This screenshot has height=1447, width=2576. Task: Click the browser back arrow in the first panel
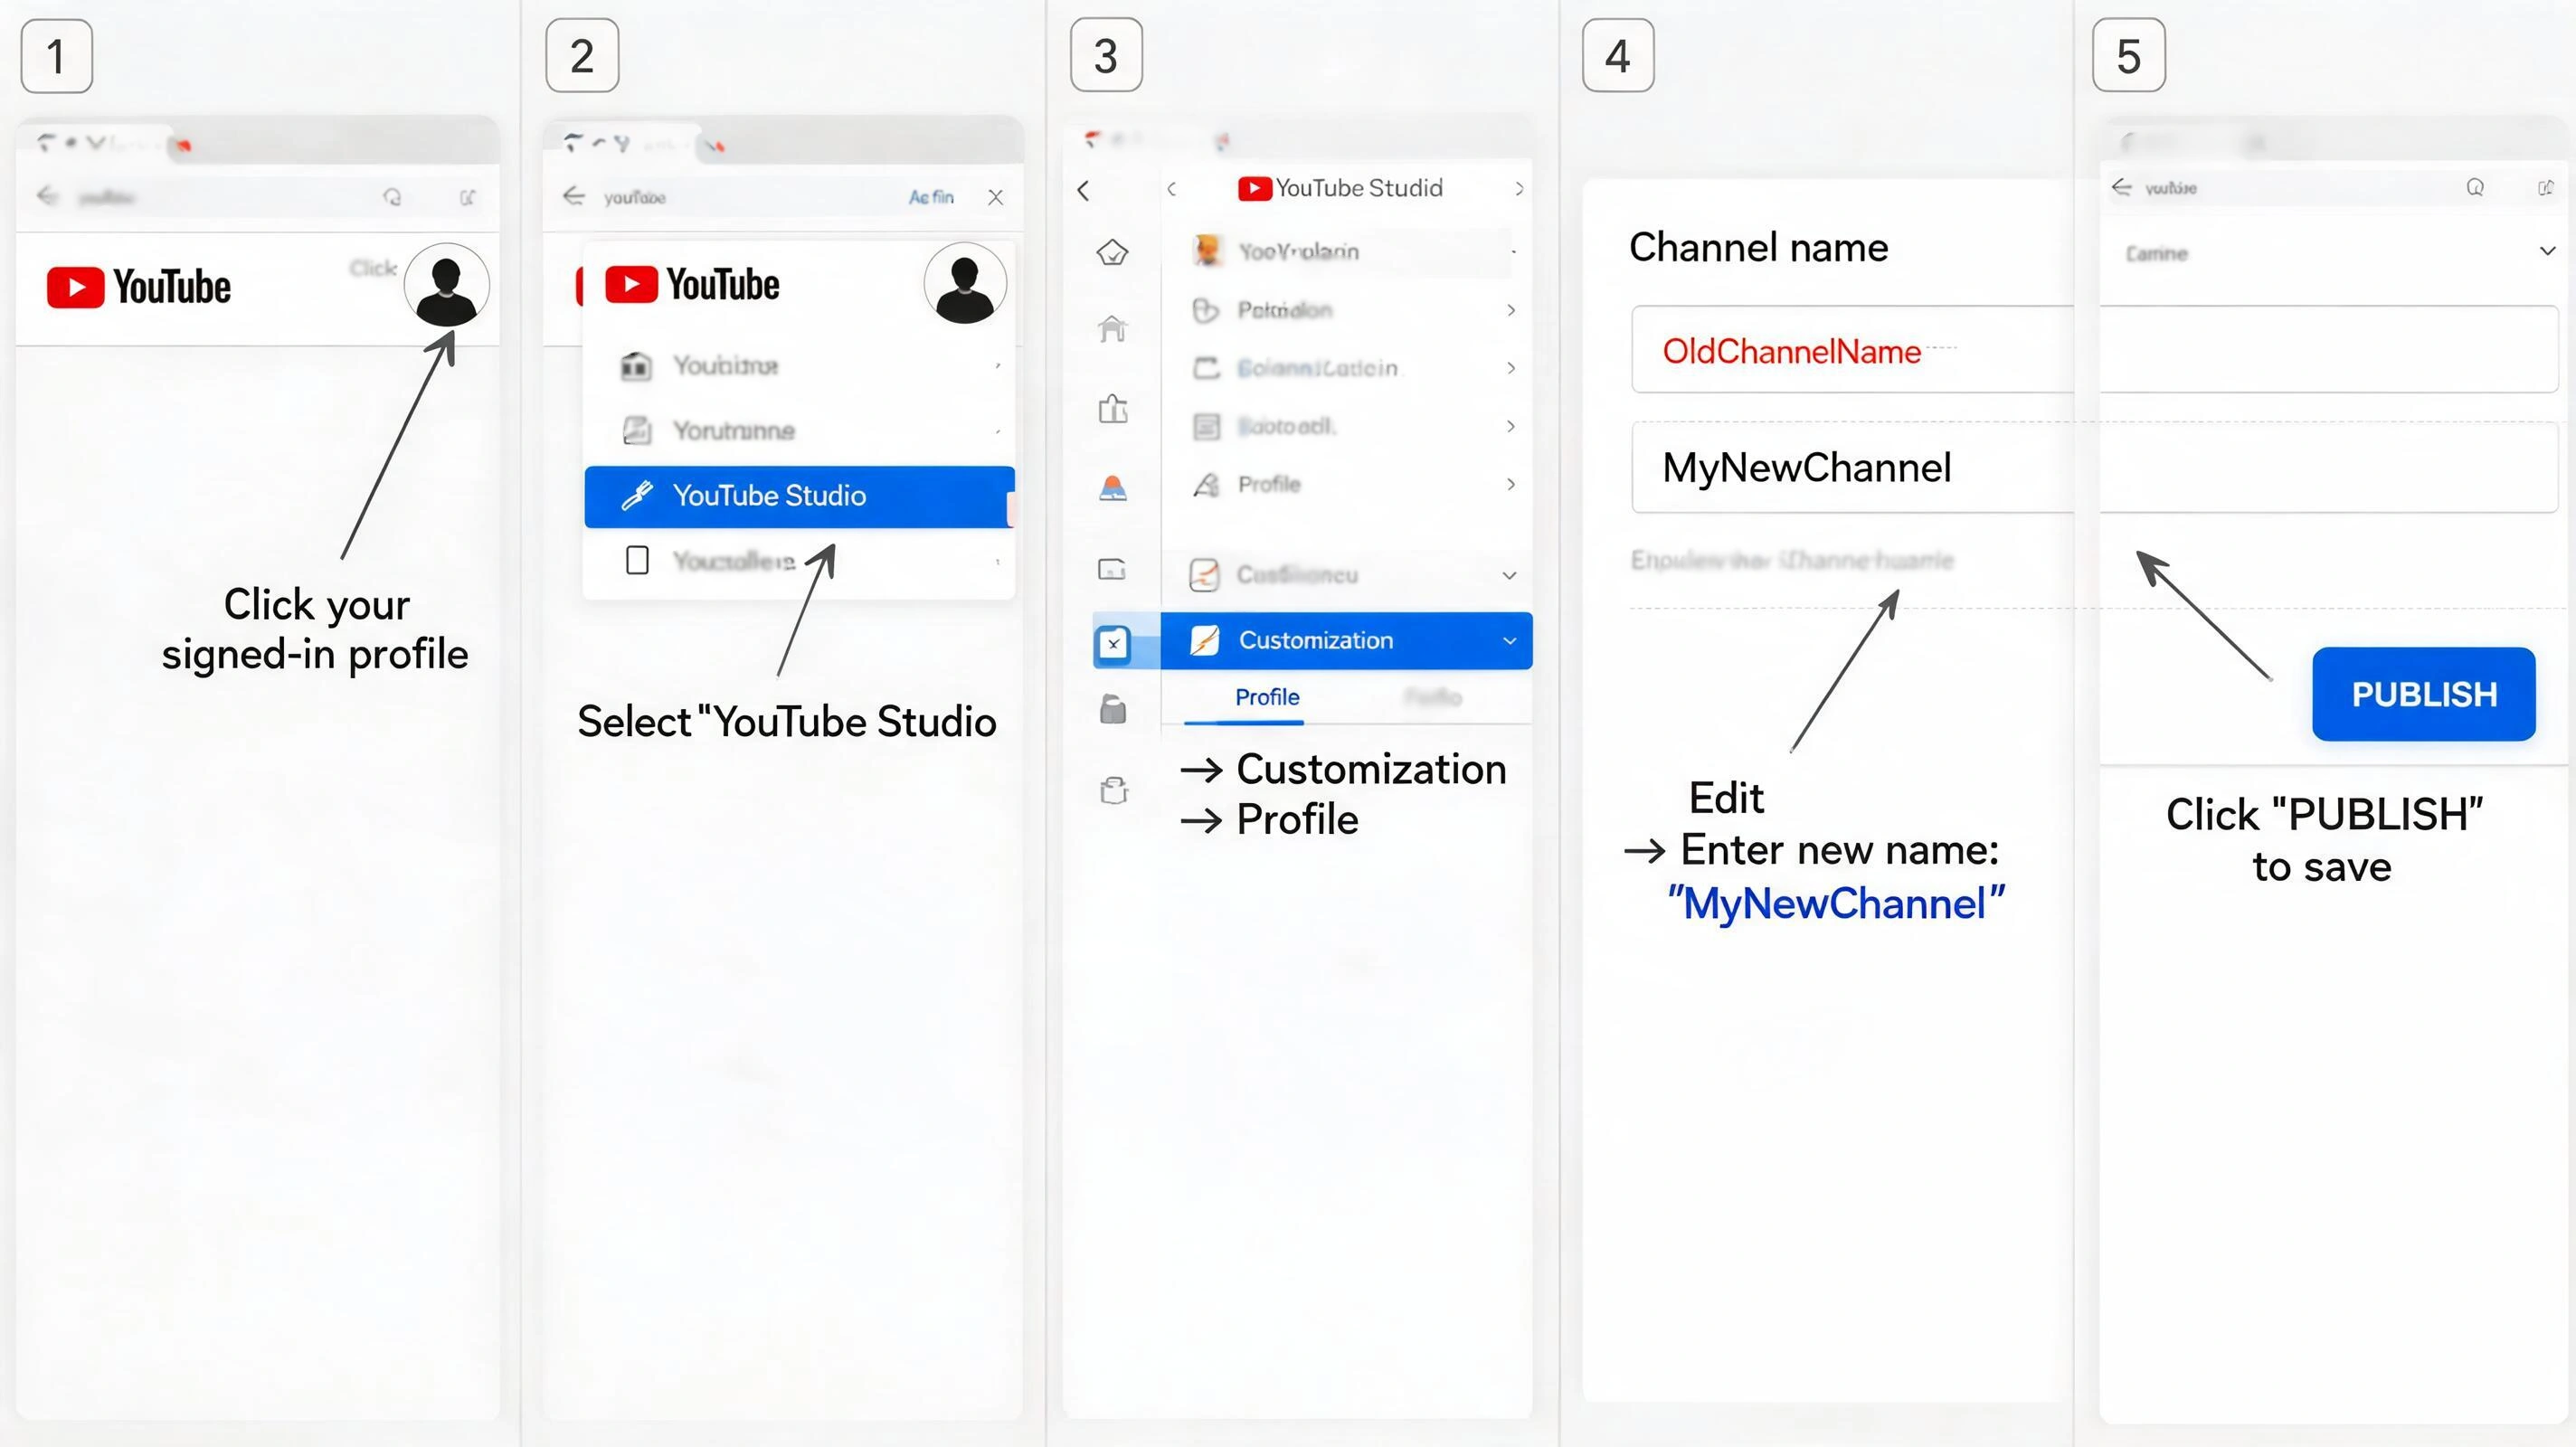(x=47, y=195)
